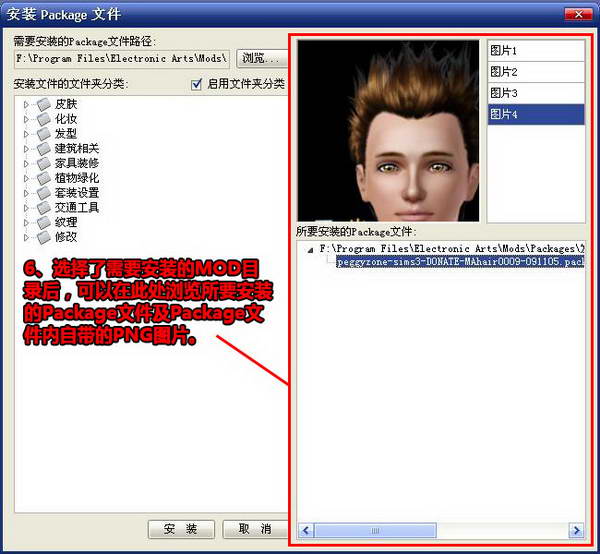The image size is (600, 554).
Task: Expand the 皮肤 tree node arrow
Action: (26, 104)
